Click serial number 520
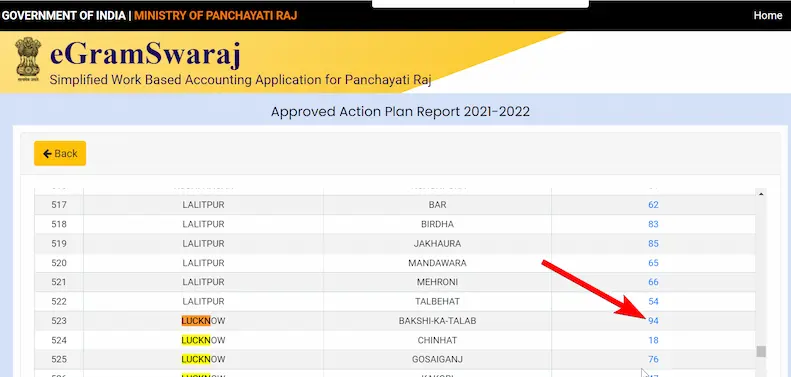Image resolution: width=791 pixels, height=377 pixels. [x=59, y=263]
